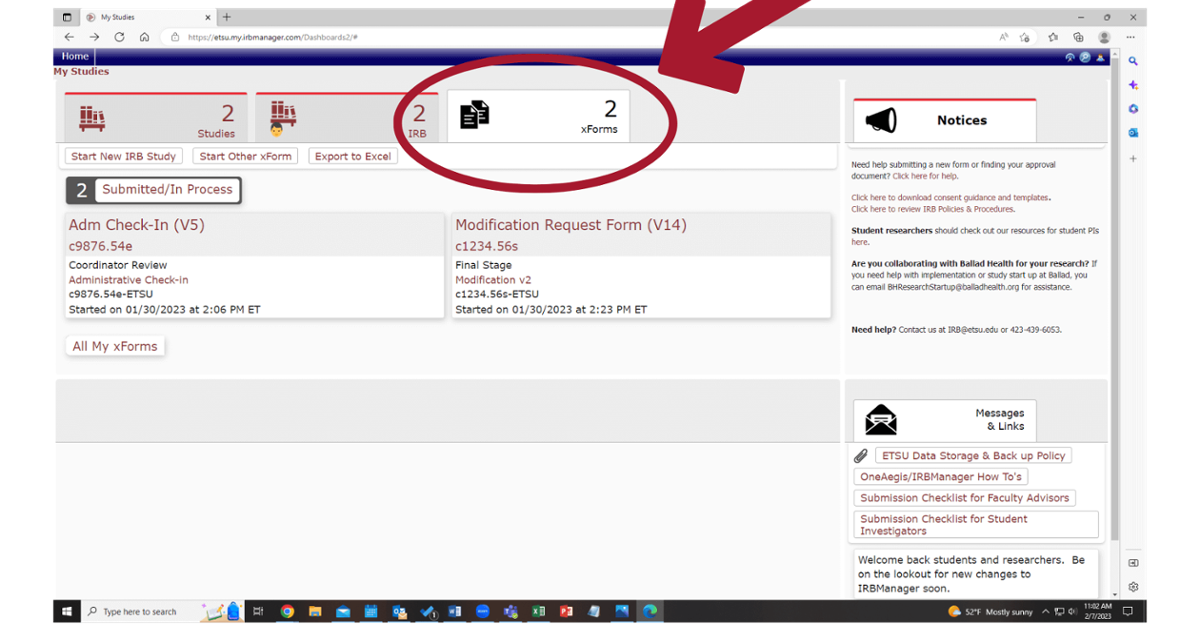1200x630 pixels.
Task: Switch to the IRB tile tab
Action: click(346, 119)
